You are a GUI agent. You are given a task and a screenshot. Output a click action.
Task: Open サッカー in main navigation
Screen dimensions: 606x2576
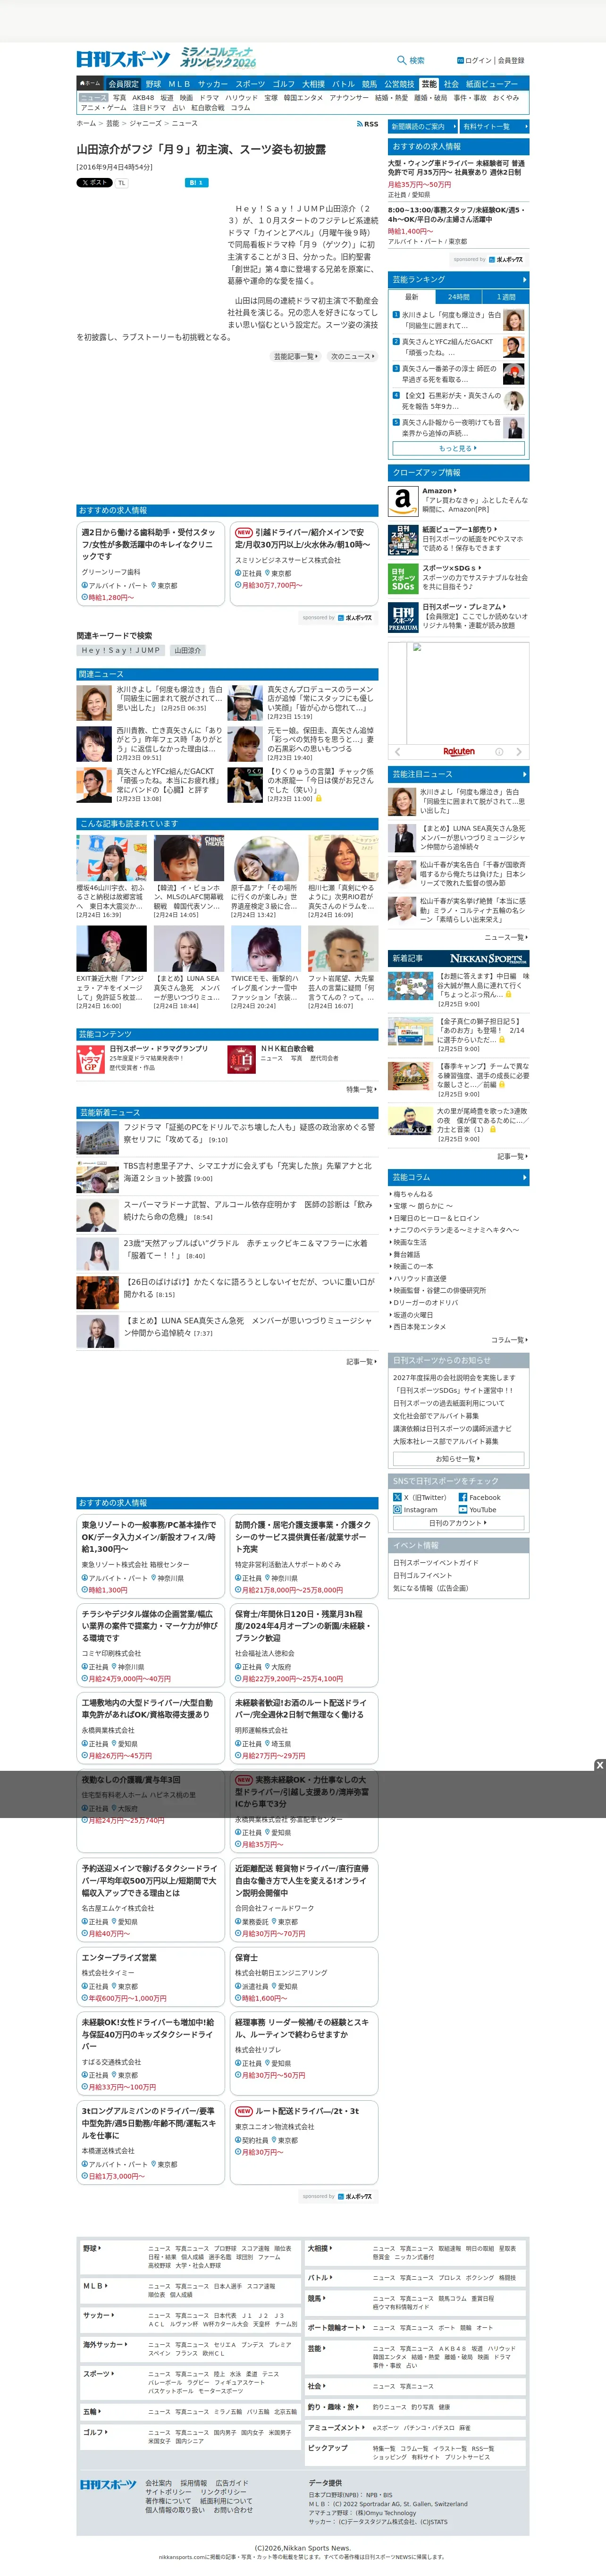212,84
